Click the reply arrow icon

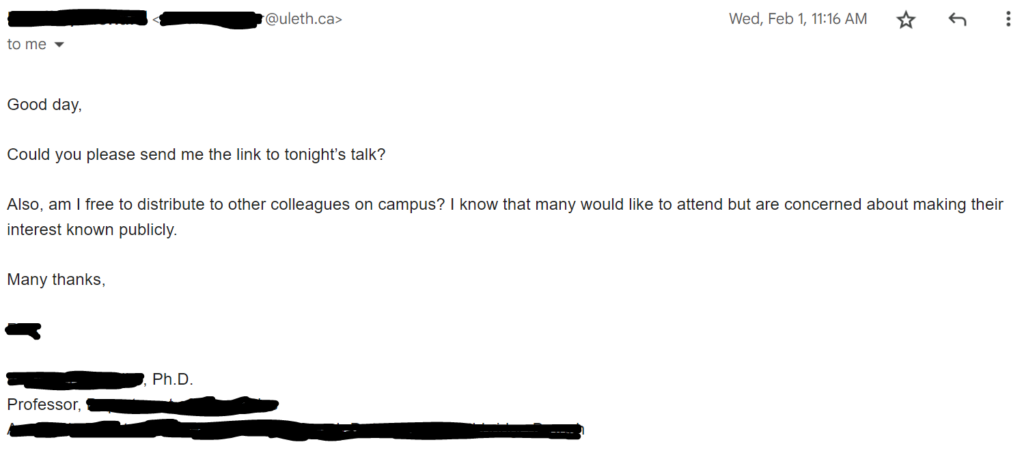pos(957,20)
